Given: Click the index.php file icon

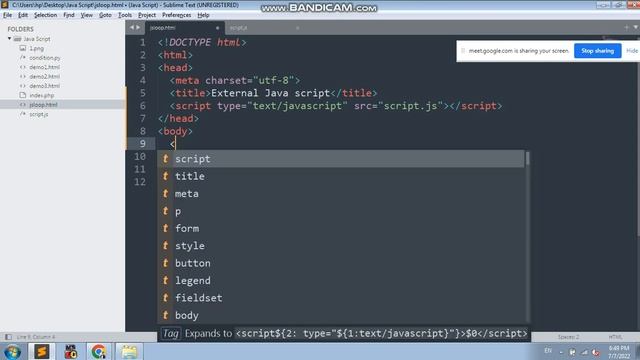Looking at the screenshot, I should 23,95.
